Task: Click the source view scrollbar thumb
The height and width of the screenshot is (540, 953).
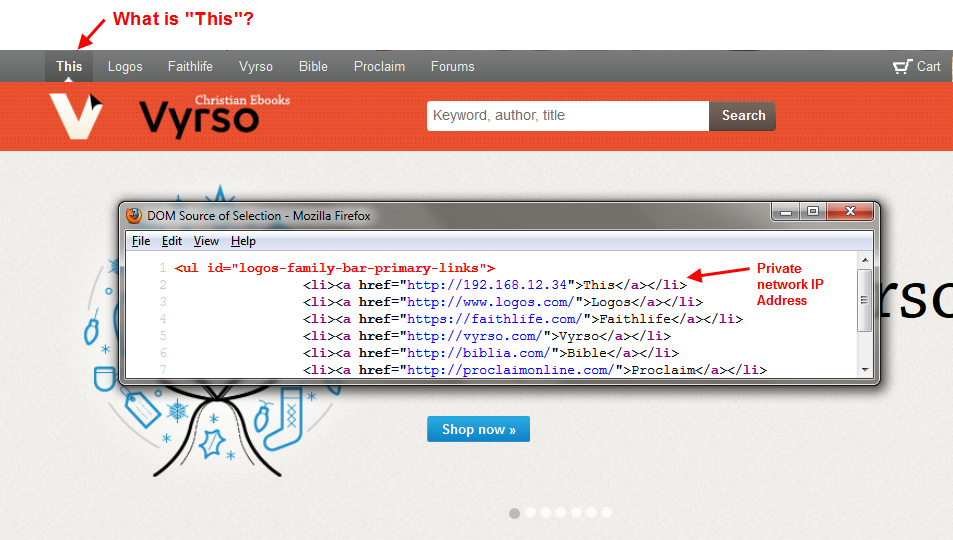Action: pos(865,300)
